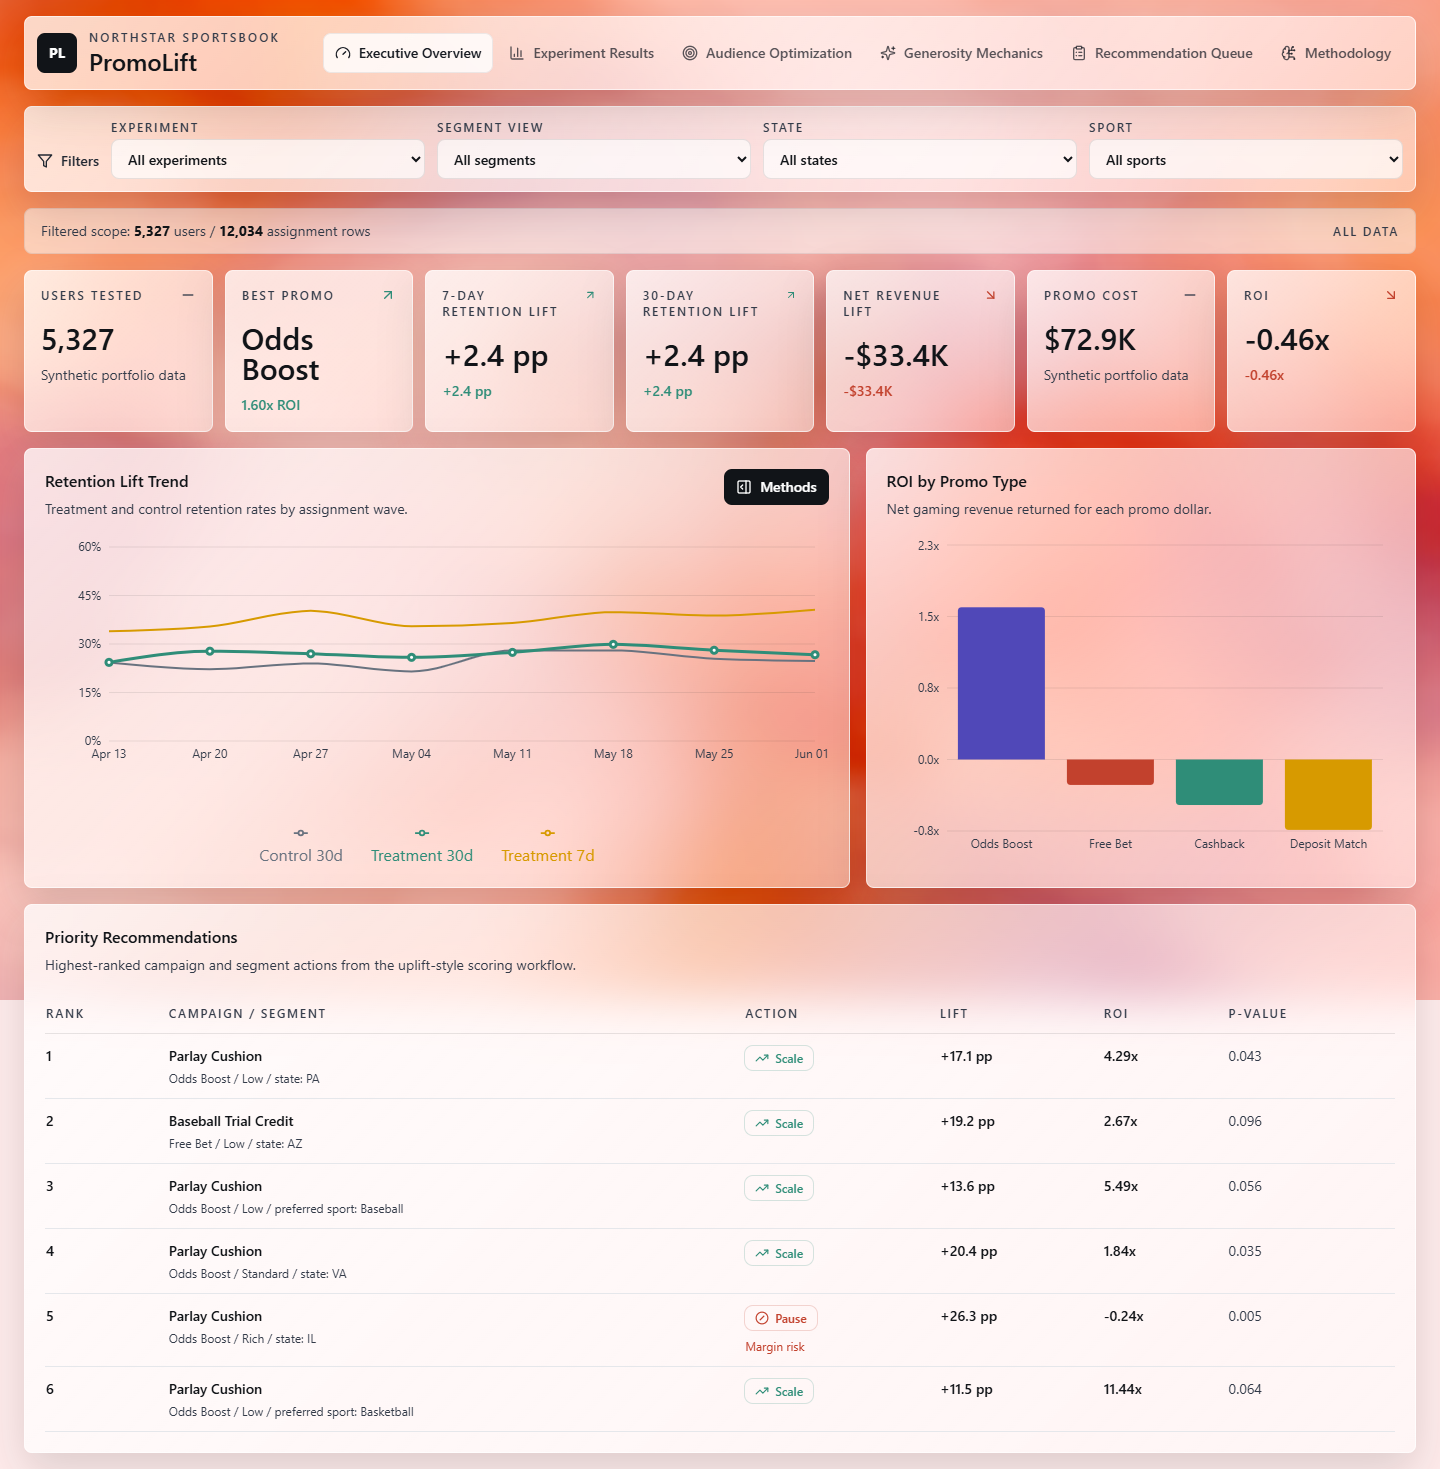Click the dash icon on Users Tested card
1440x1469 pixels.
188,295
